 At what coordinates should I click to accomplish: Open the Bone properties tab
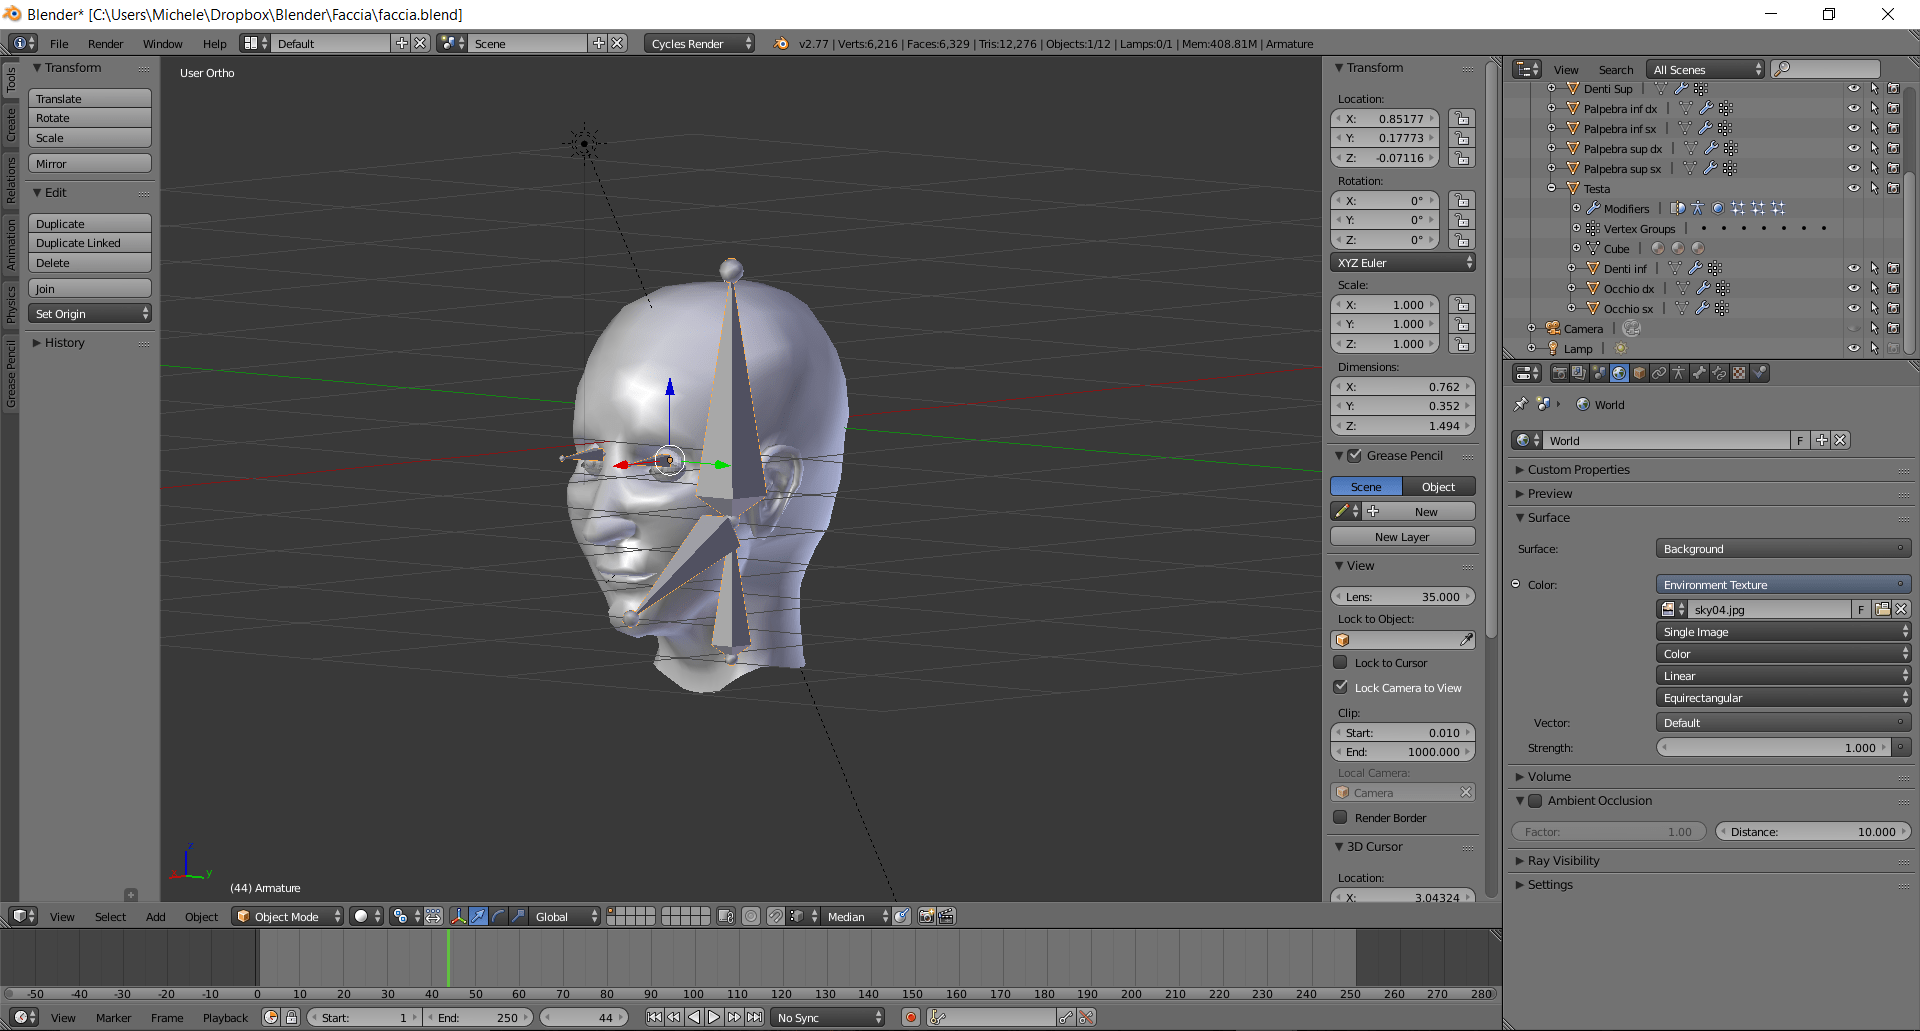coord(1699,373)
